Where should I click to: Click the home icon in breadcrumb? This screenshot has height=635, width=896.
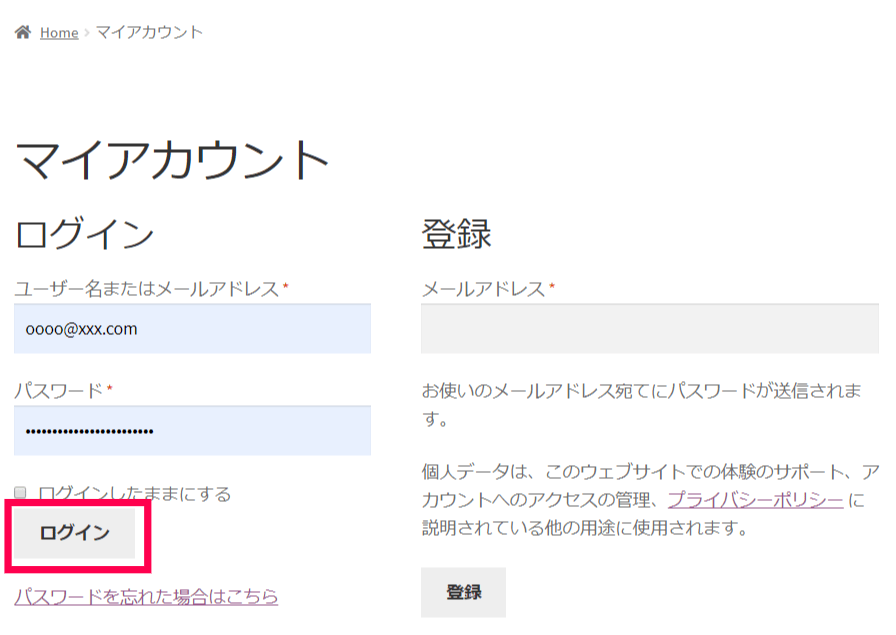click(x=23, y=32)
